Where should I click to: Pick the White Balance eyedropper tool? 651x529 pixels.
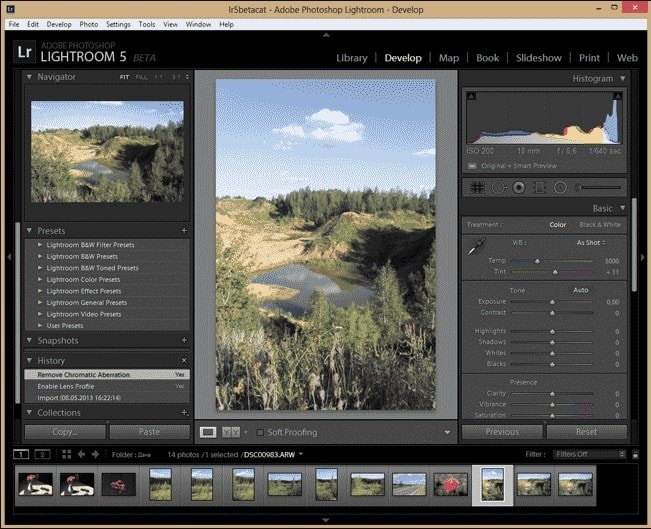pyautogui.click(x=477, y=244)
